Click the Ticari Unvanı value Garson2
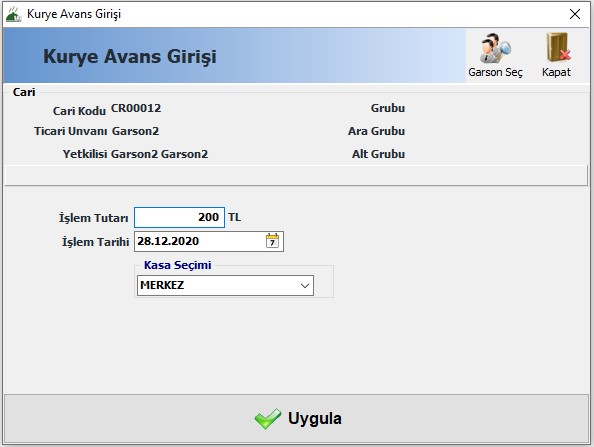Viewport: 594px width, 447px height. 135,131
